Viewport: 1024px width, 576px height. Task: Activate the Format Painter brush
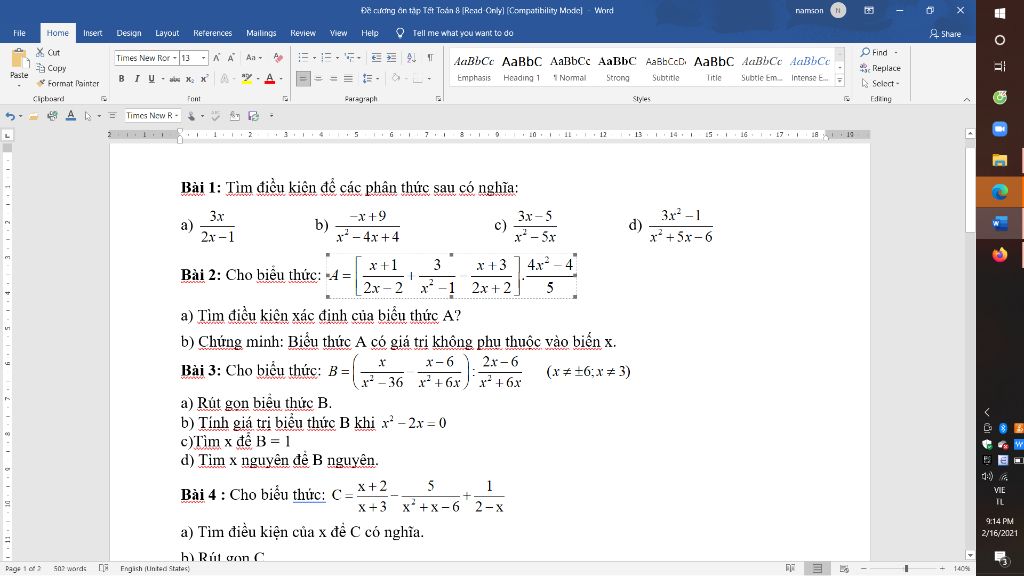pos(68,84)
